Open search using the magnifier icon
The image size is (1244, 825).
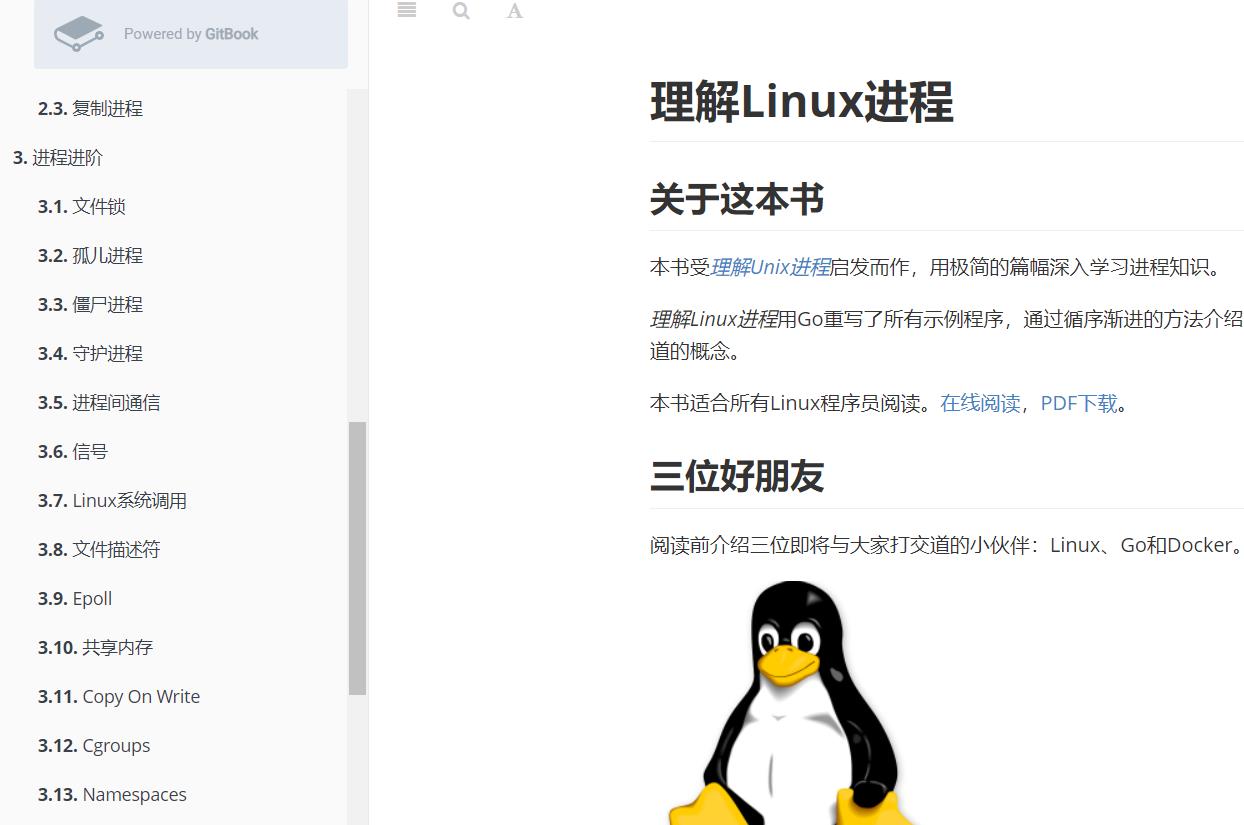pos(460,11)
